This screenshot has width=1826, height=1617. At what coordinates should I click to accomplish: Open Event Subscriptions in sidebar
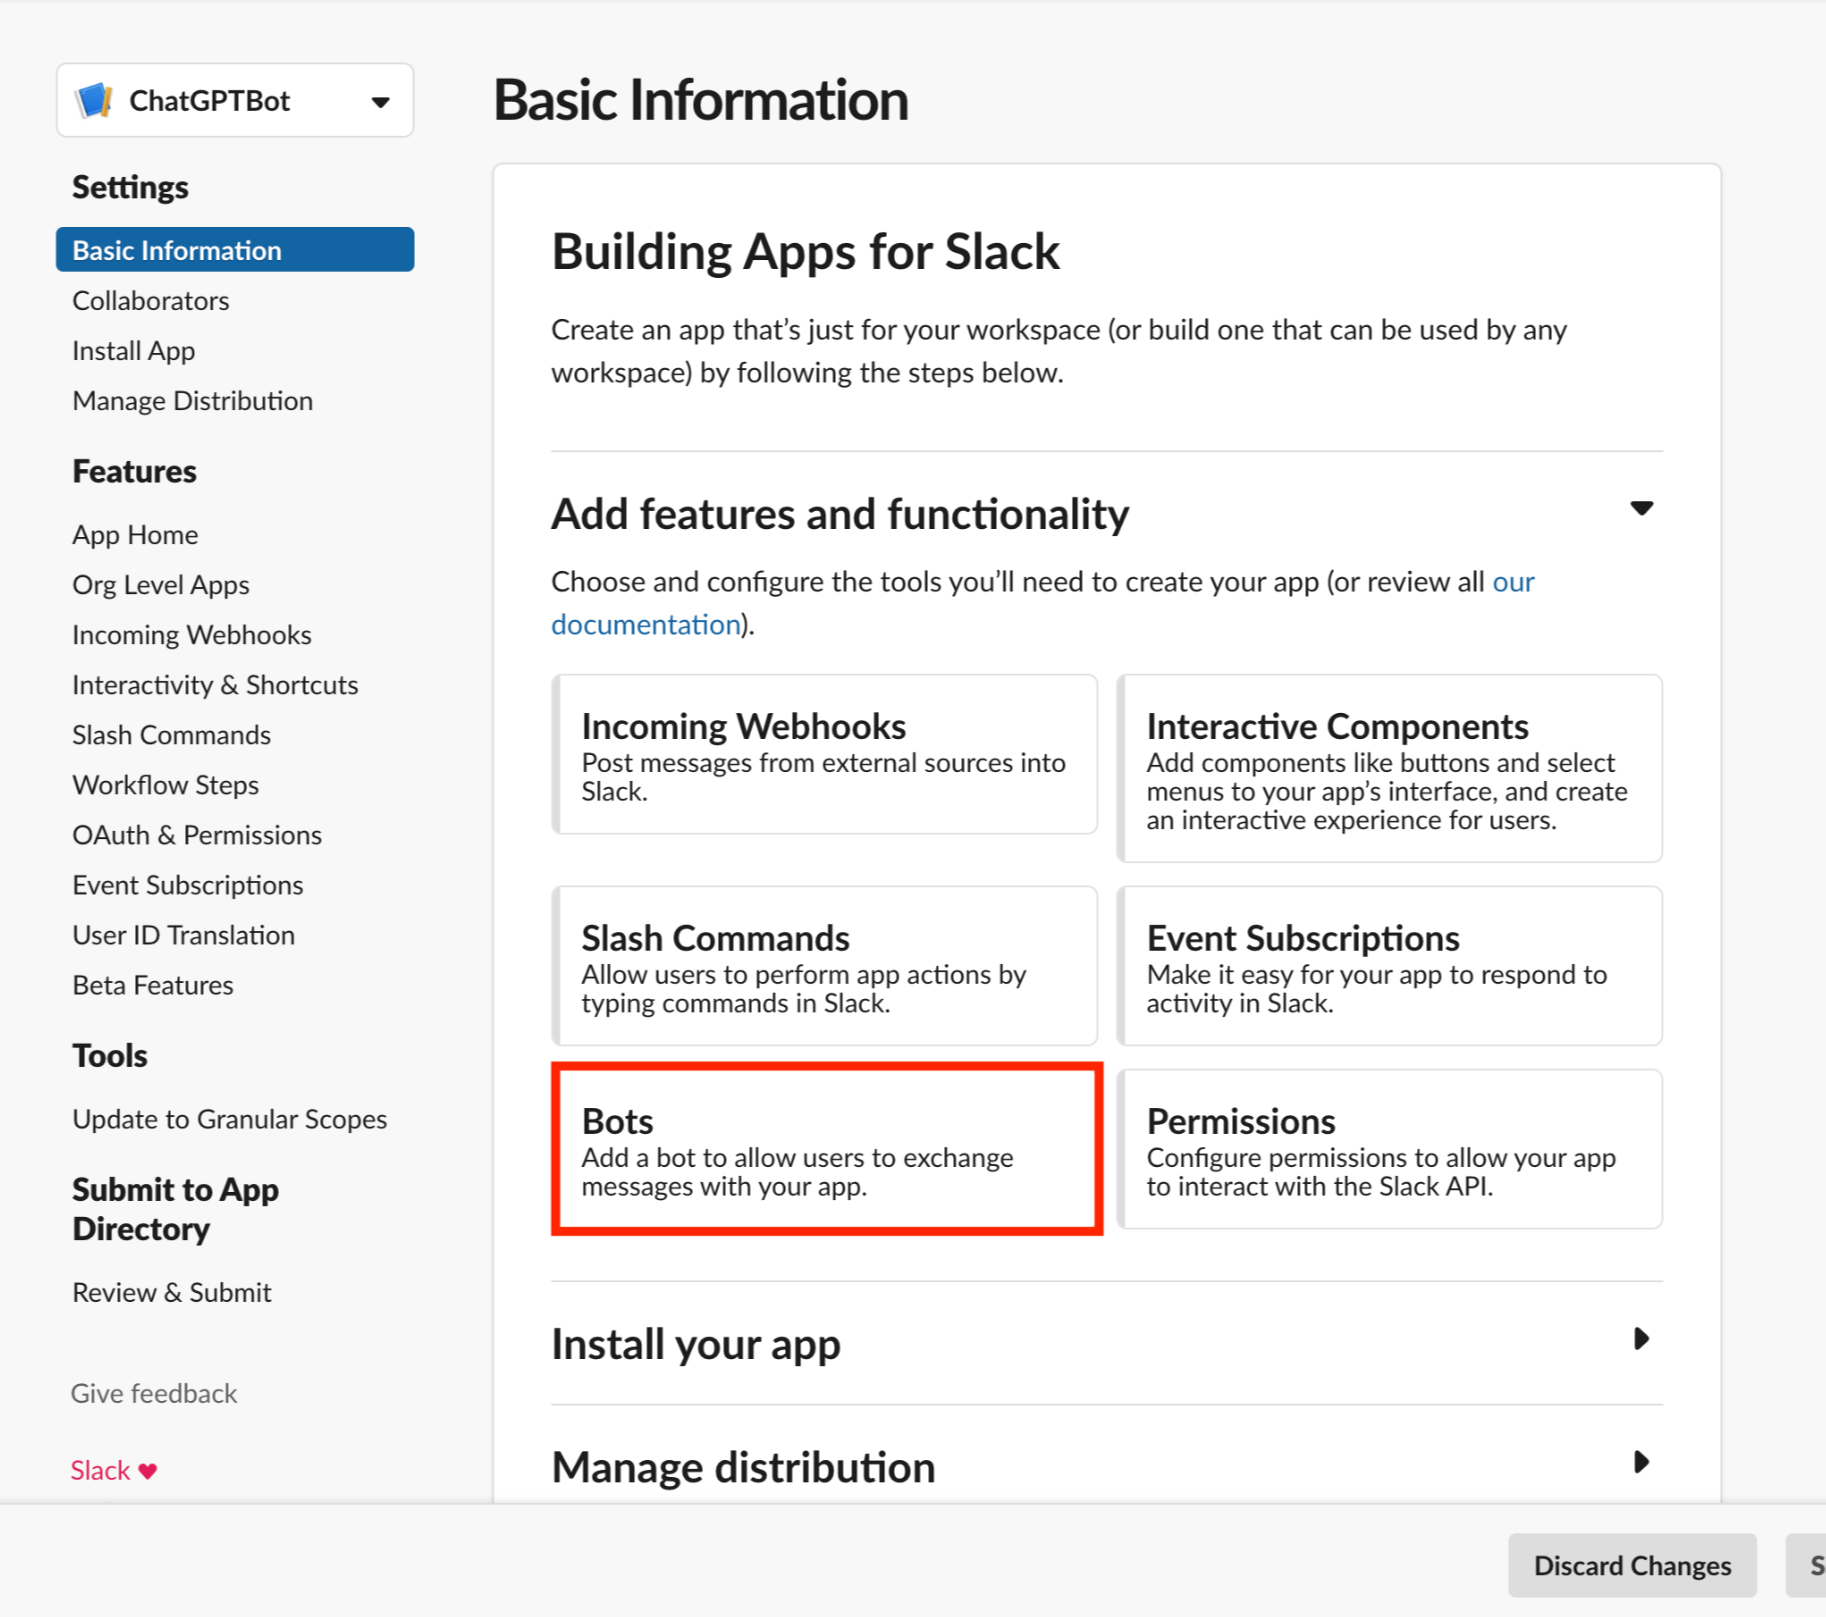point(188,885)
